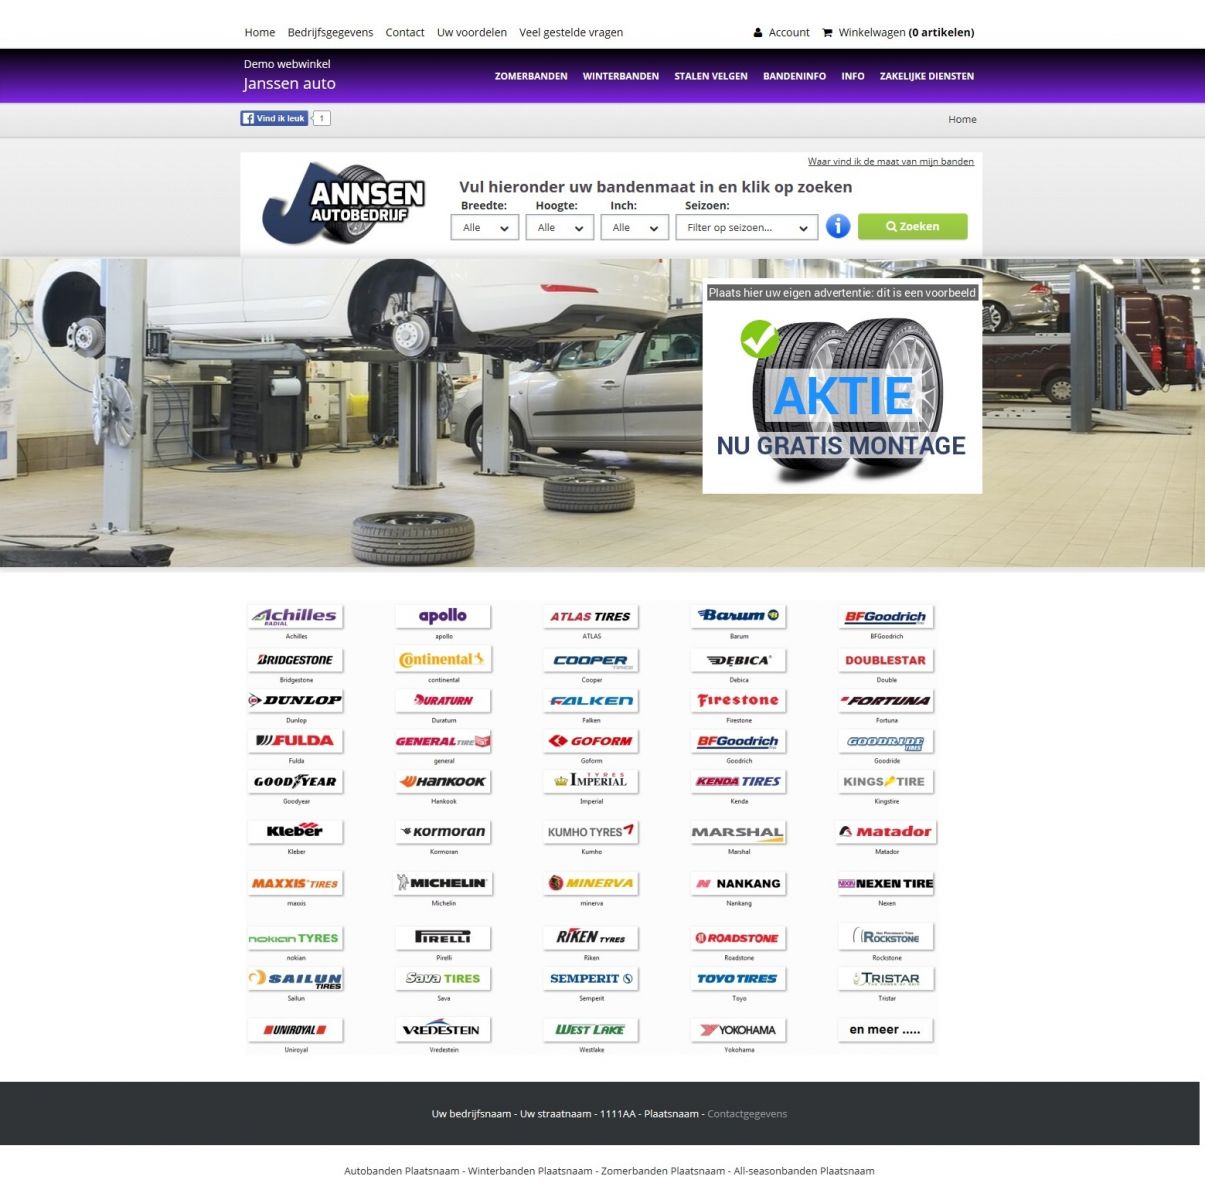Select the Michelin brand logo
Viewport: 1205px width, 1200px height.
click(443, 883)
